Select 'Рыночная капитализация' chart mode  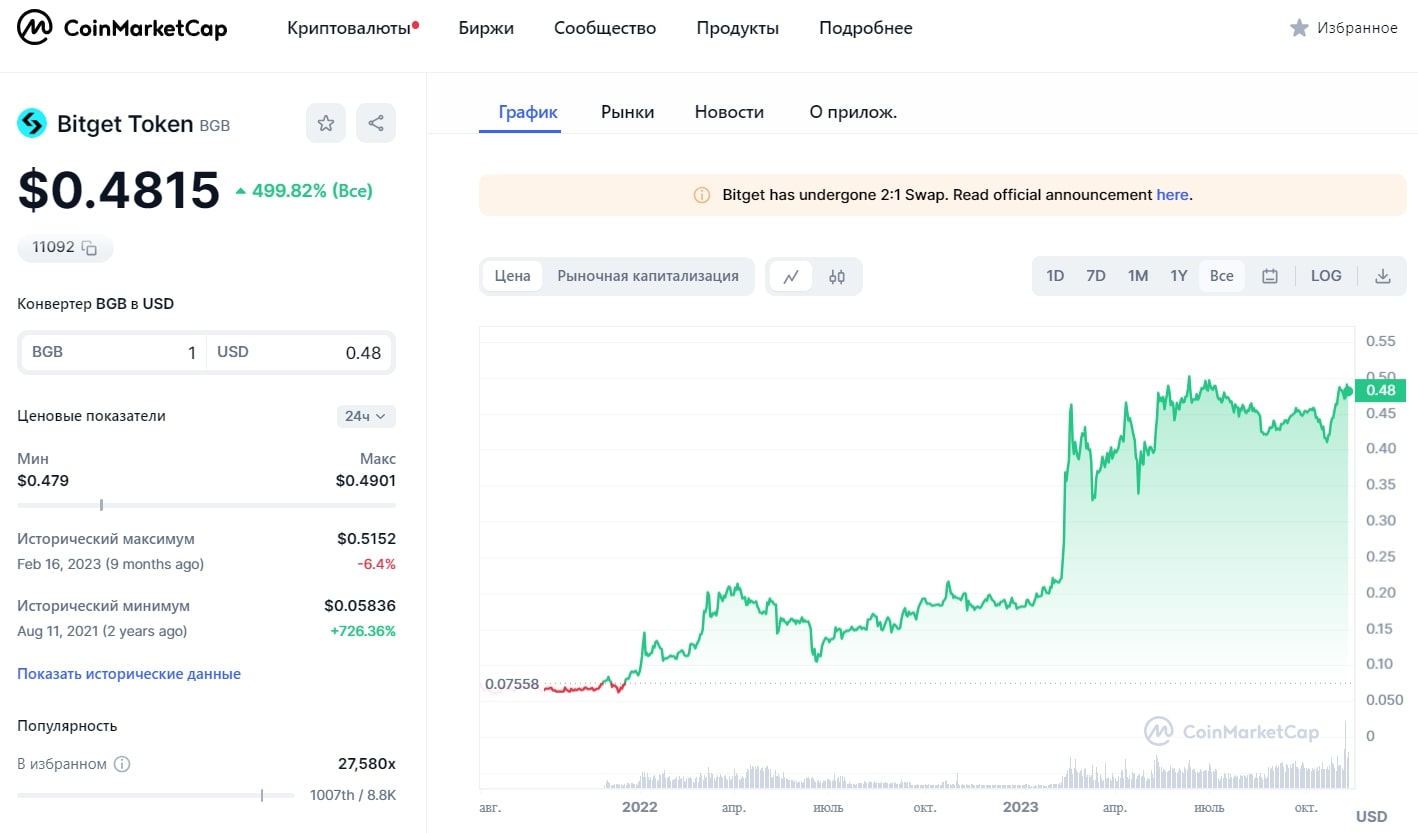[x=648, y=276]
